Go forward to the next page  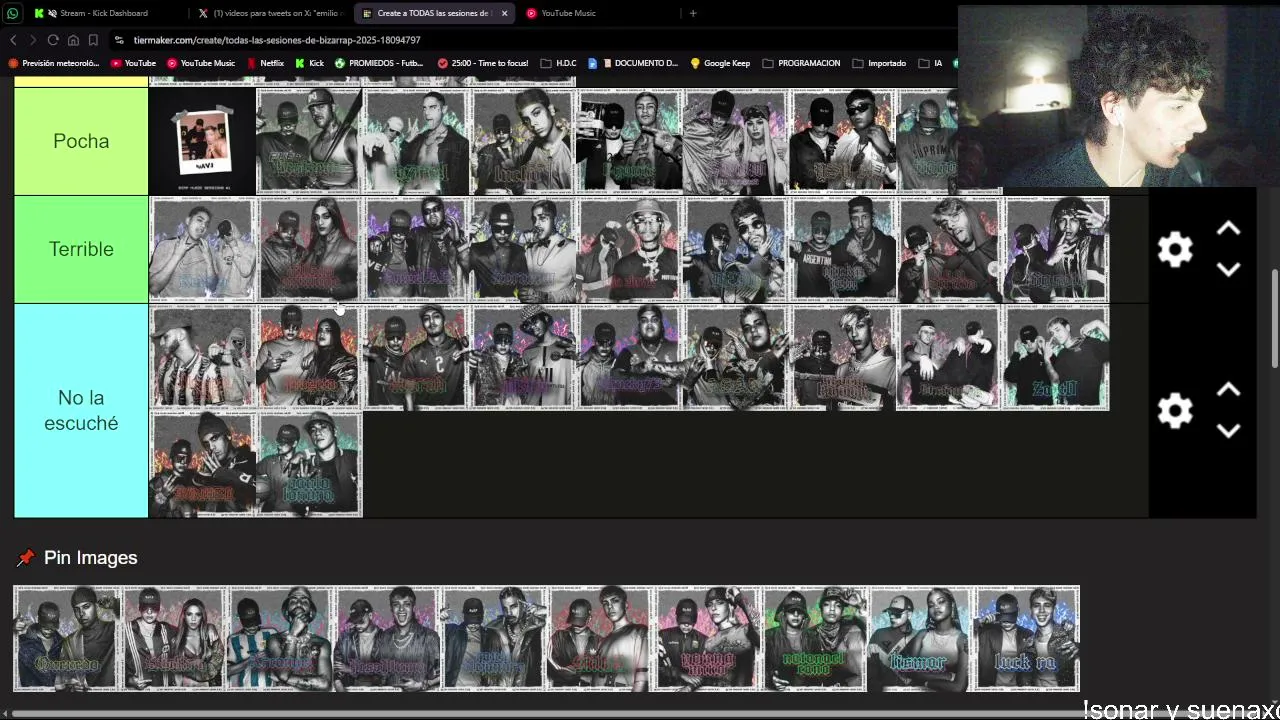click(x=33, y=40)
